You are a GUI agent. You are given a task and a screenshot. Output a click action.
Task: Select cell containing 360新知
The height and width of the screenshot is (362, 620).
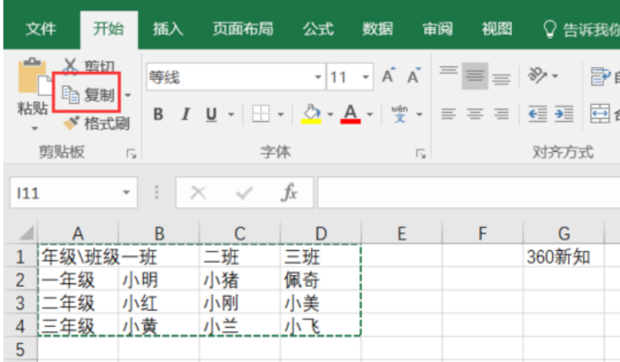click(563, 257)
